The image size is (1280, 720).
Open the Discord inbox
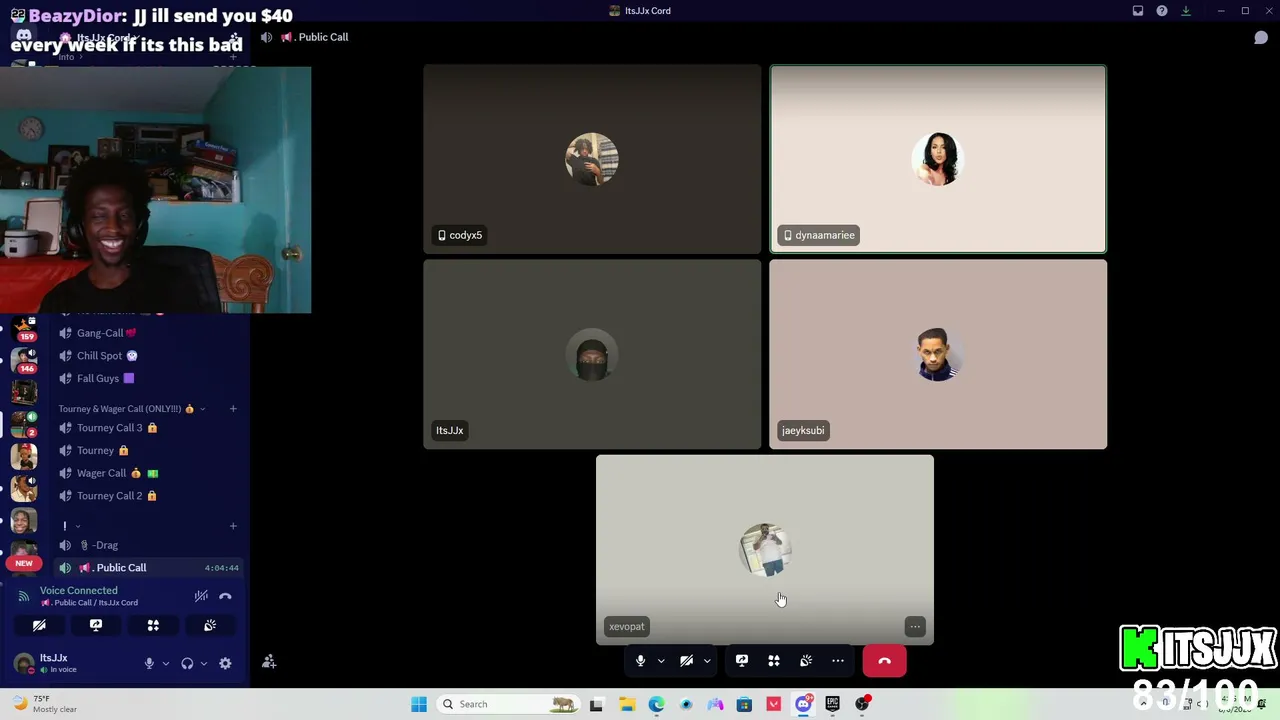pyautogui.click(x=1138, y=11)
